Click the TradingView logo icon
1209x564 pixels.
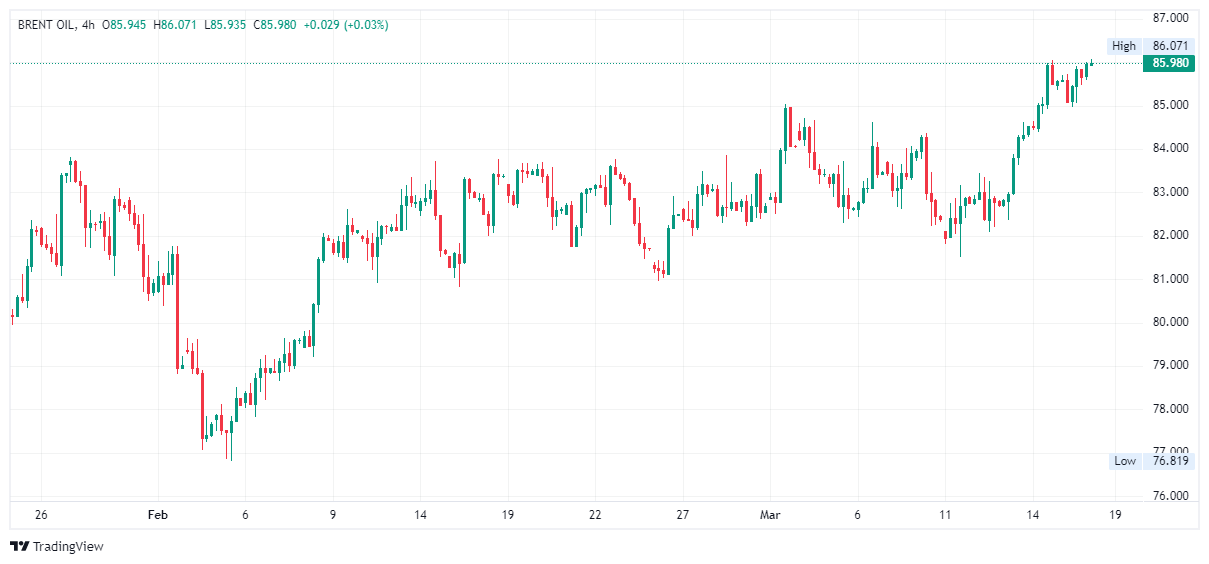click(19, 546)
